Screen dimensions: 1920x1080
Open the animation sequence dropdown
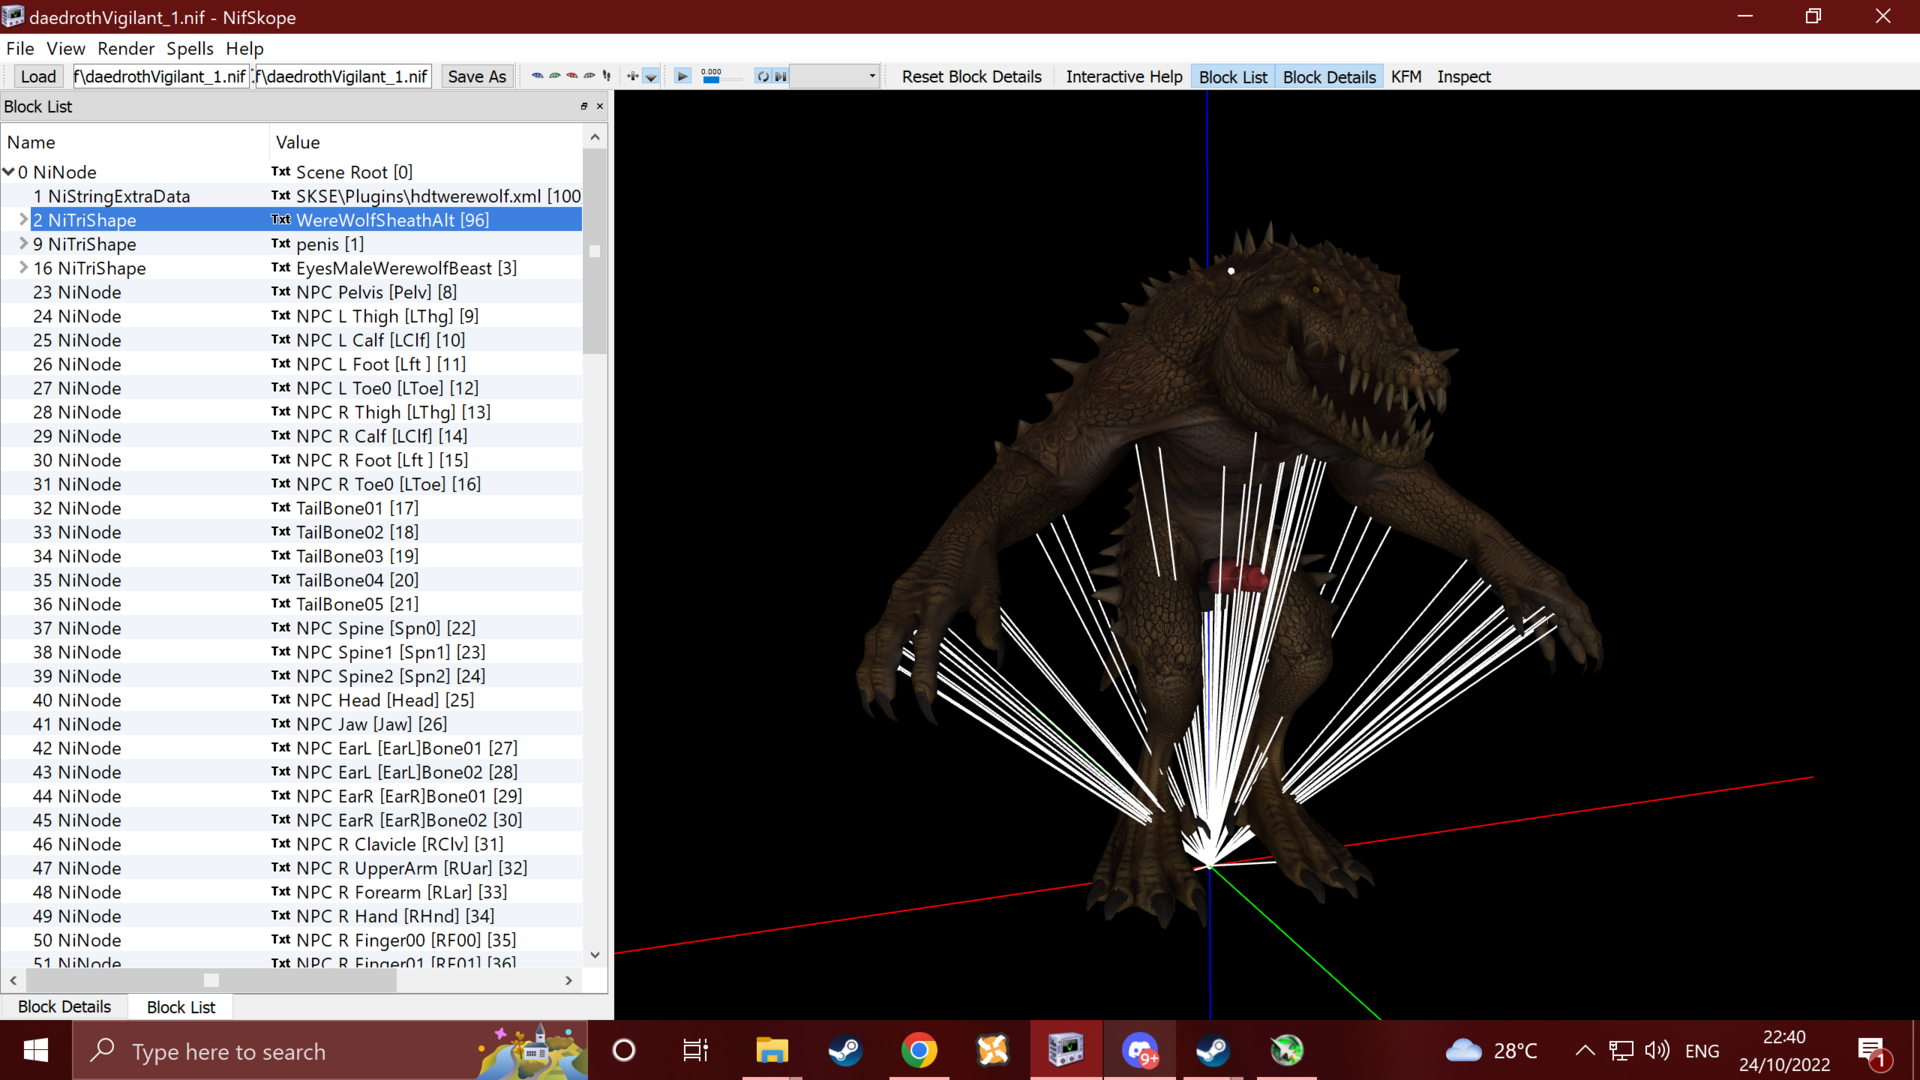click(834, 76)
